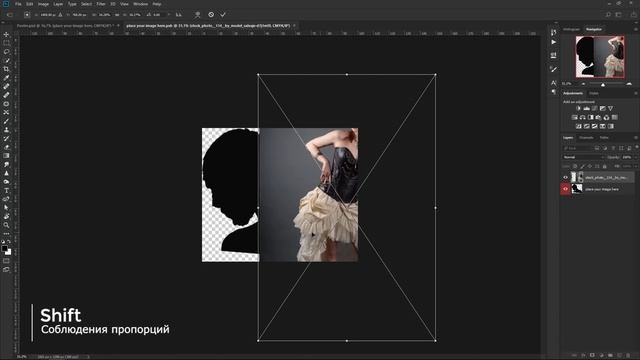Open the Layer menu
The width and height of the screenshot is (640, 360).
pyautogui.click(x=58, y=4)
